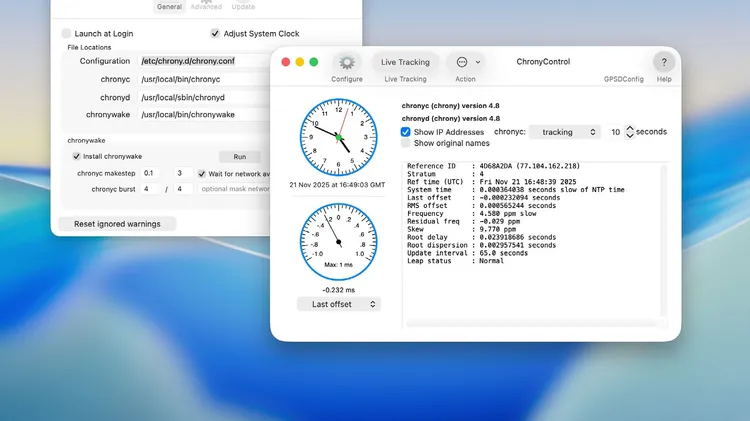Toggle Install chronywake checkbox
This screenshot has height=421, width=750.
pos(77,156)
